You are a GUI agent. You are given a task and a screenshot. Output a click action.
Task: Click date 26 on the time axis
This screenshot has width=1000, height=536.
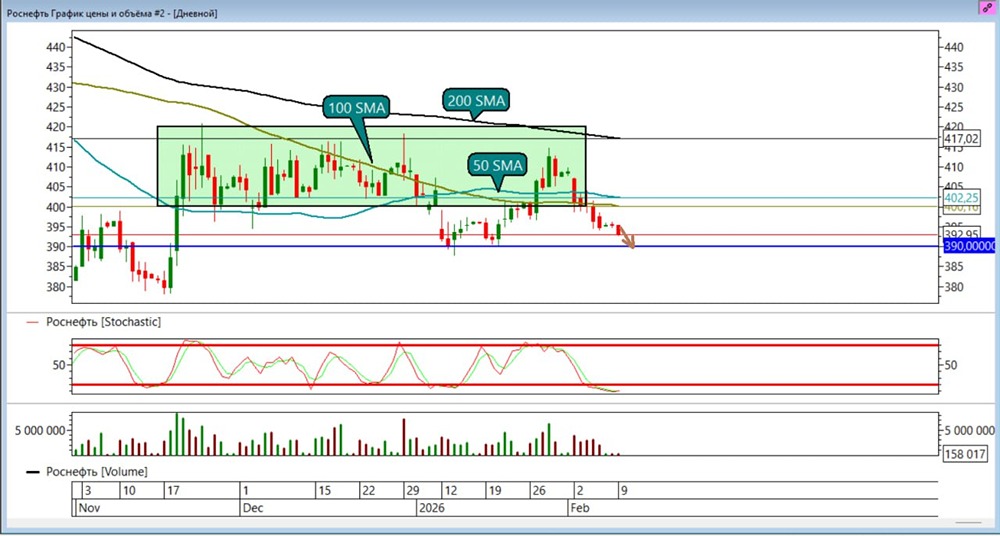pos(539,491)
